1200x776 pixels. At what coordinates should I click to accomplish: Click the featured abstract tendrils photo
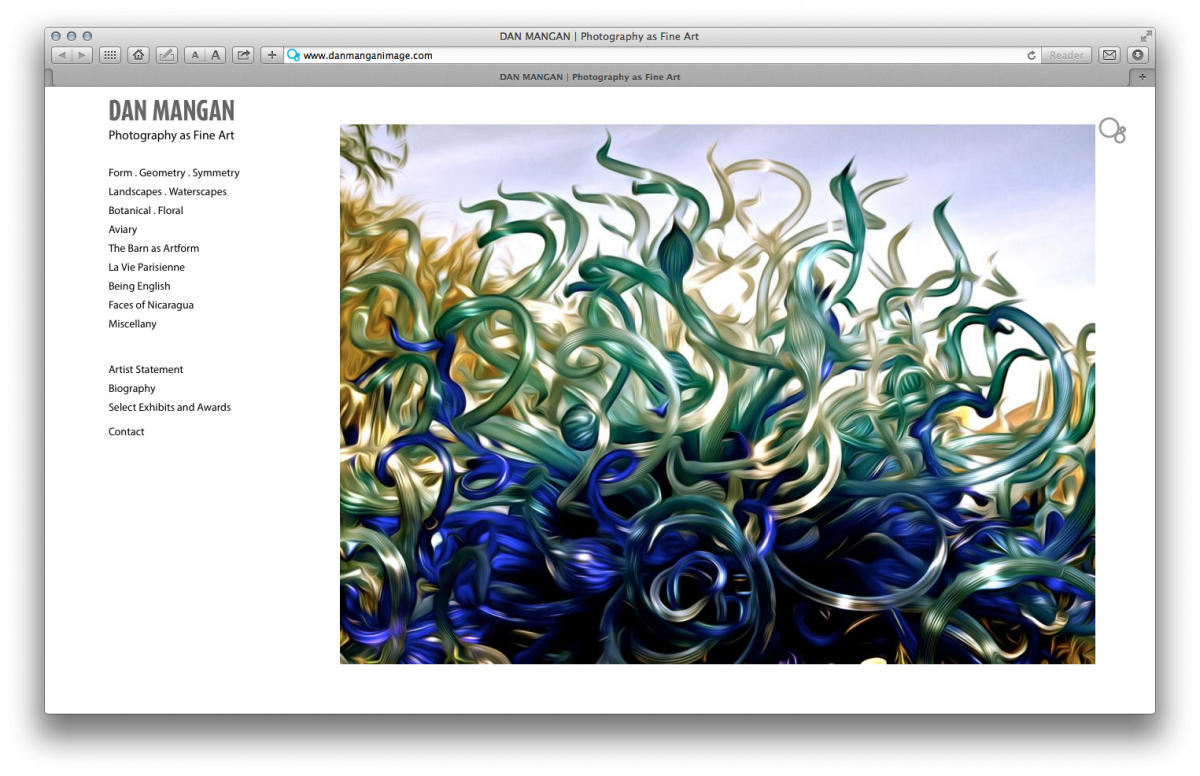pos(717,395)
